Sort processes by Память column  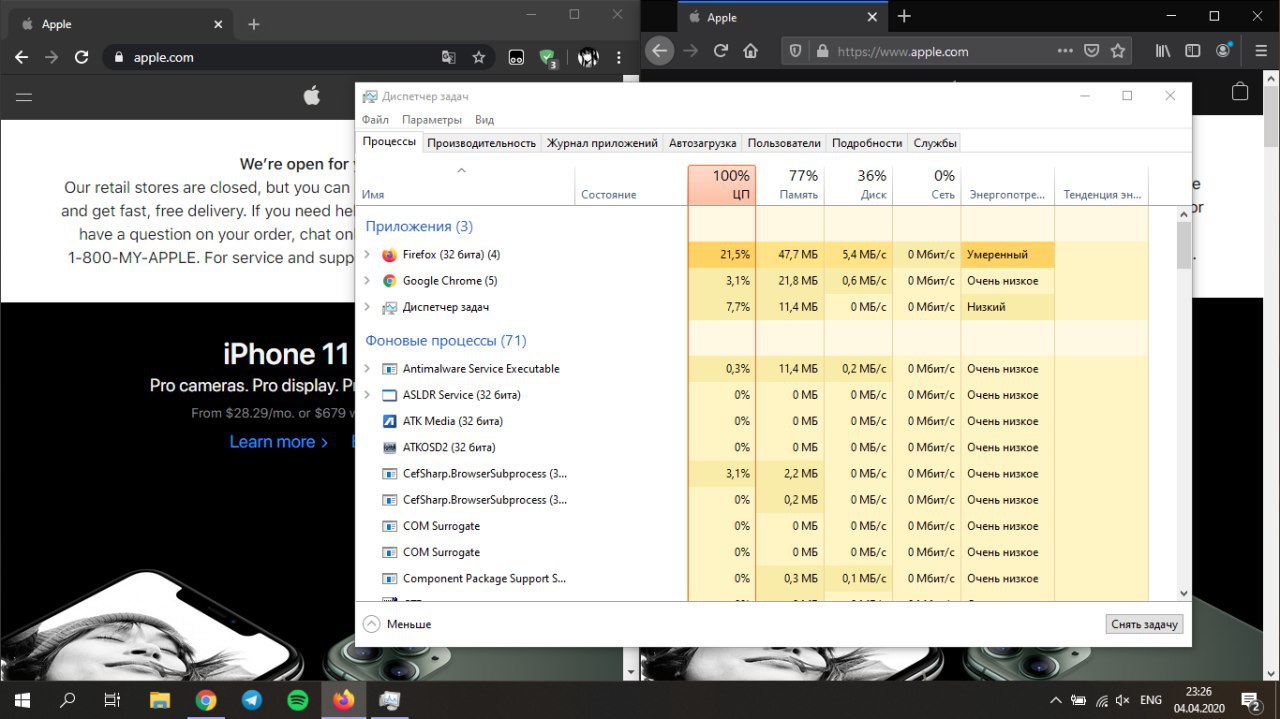[790, 185]
